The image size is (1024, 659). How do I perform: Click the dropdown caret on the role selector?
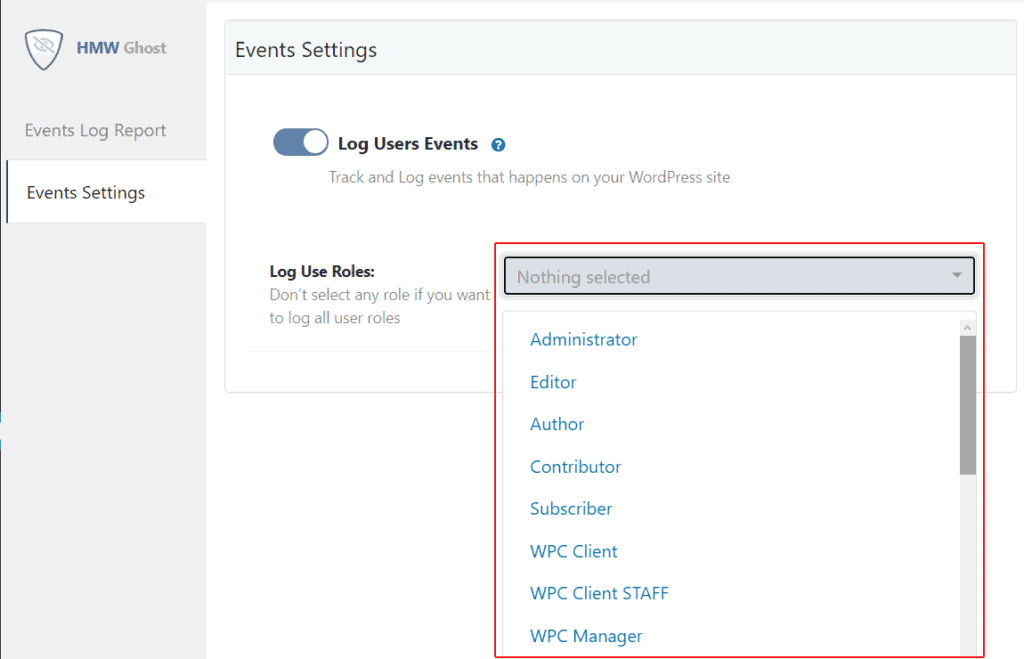click(x=957, y=277)
